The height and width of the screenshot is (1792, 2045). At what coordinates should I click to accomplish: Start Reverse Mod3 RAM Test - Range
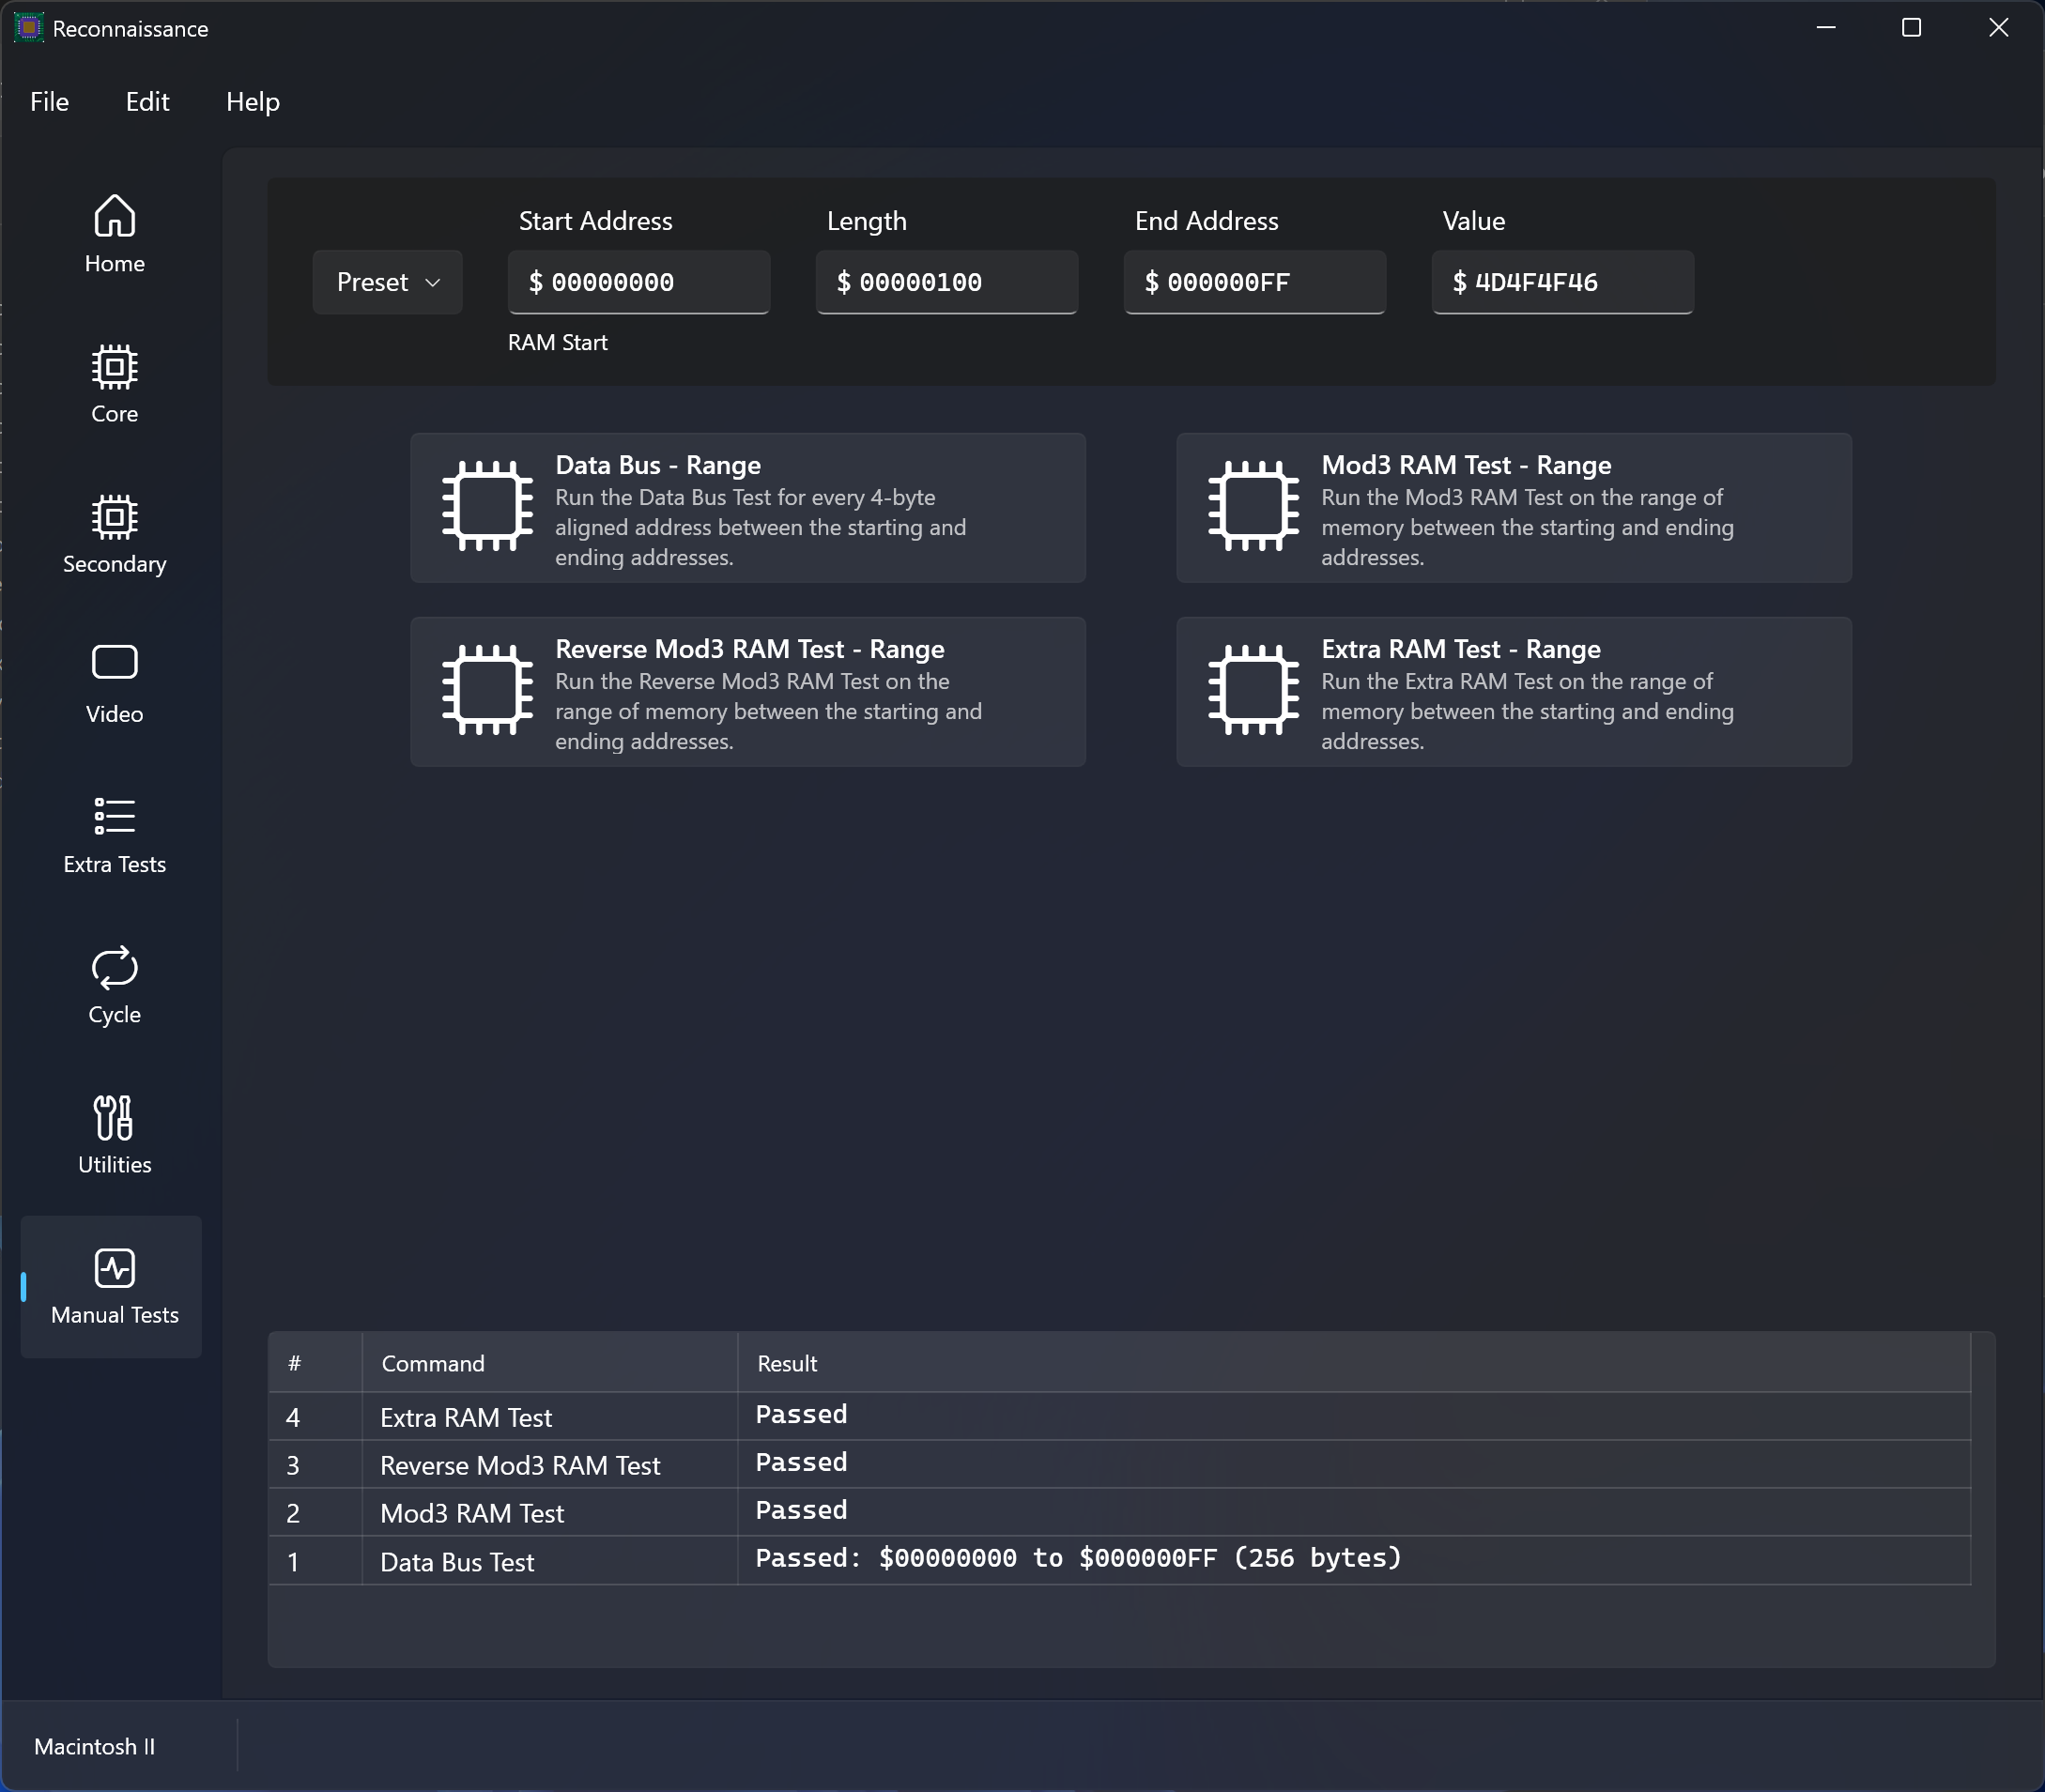(747, 692)
